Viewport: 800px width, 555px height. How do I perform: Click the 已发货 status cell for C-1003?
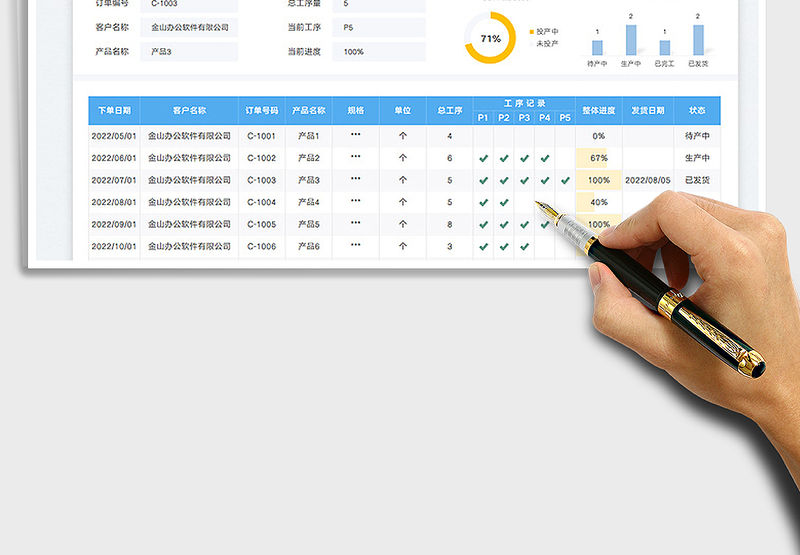coord(697,180)
